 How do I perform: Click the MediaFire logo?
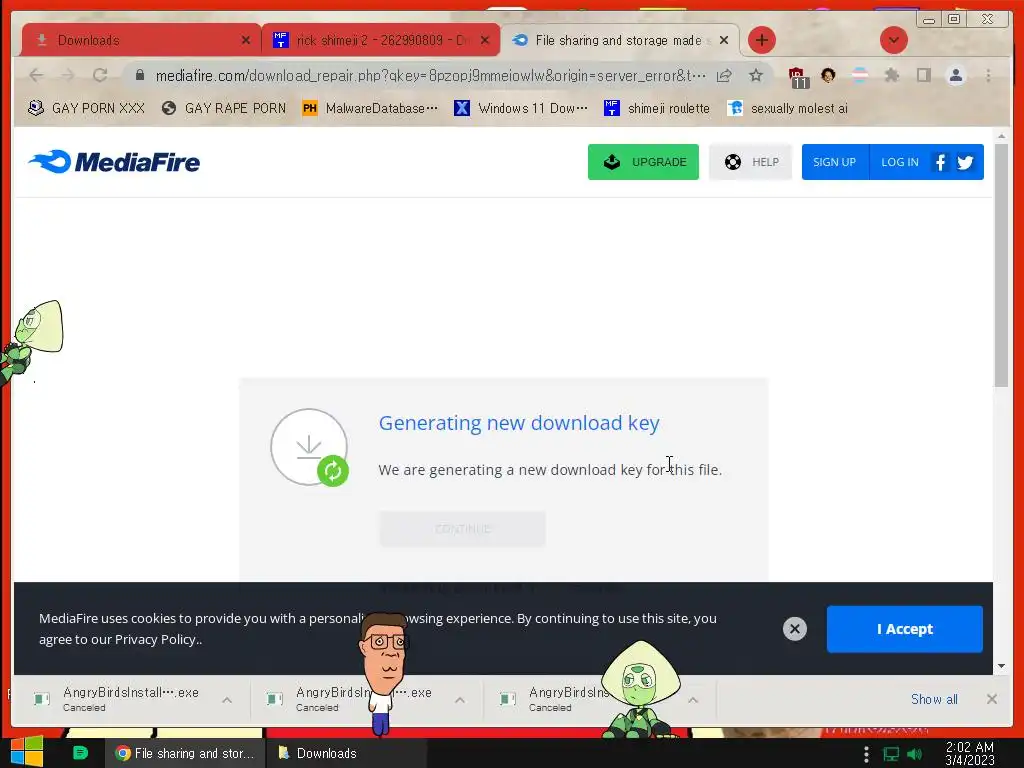point(114,162)
